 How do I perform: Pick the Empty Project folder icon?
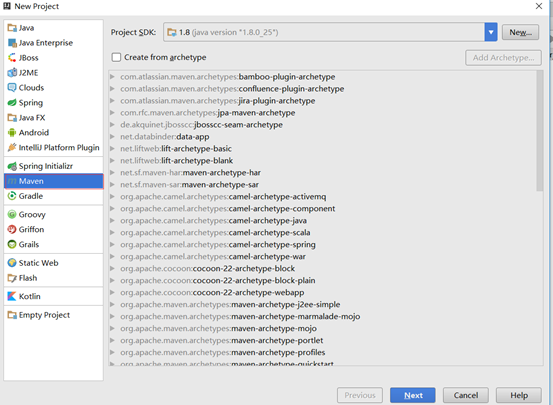pos(12,315)
